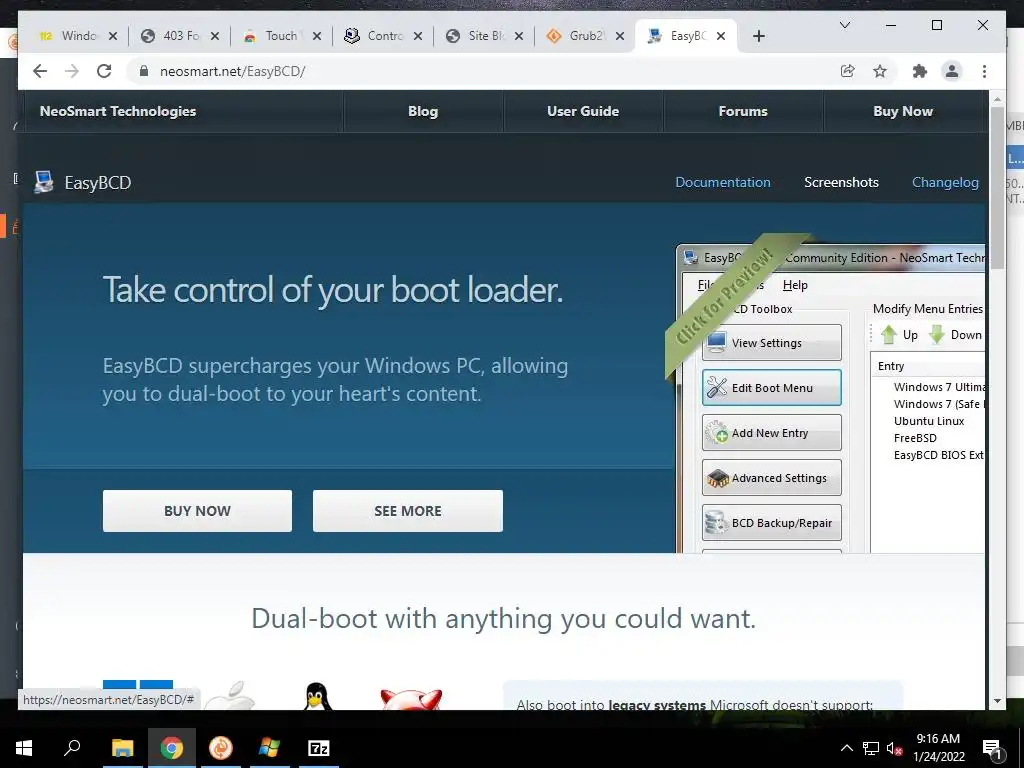Go back to the previous page

click(40, 71)
